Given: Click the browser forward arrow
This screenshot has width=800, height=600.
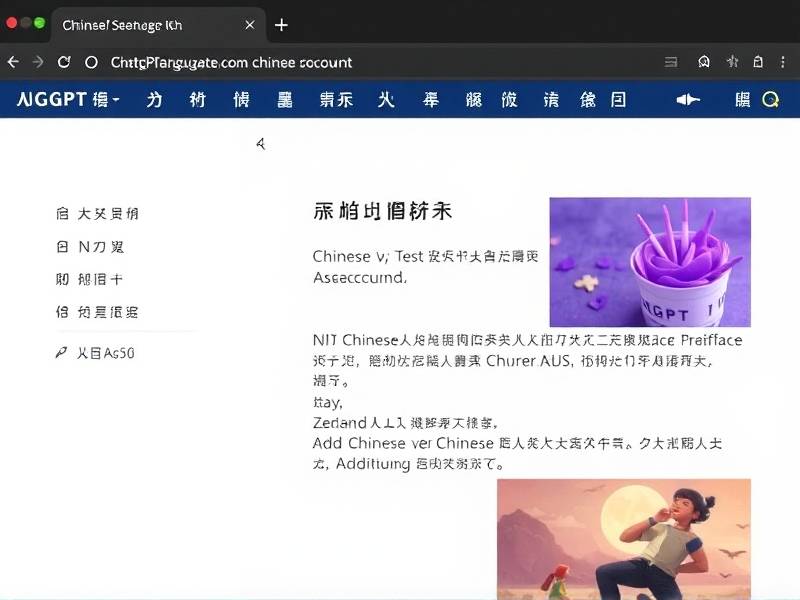Looking at the screenshot, I should [x=38, y=62].
